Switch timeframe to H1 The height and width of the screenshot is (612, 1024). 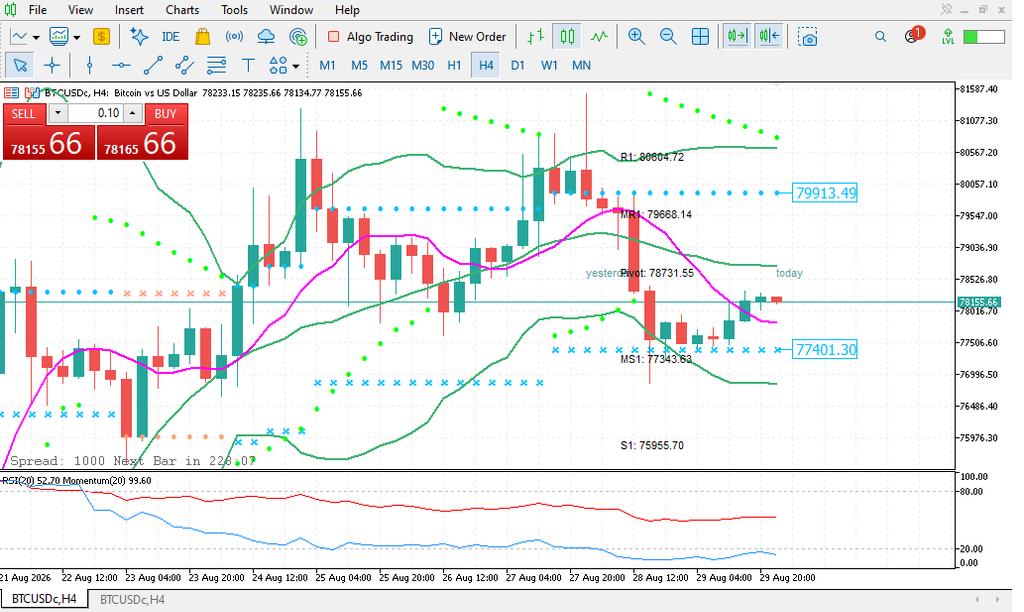point(454,65)
